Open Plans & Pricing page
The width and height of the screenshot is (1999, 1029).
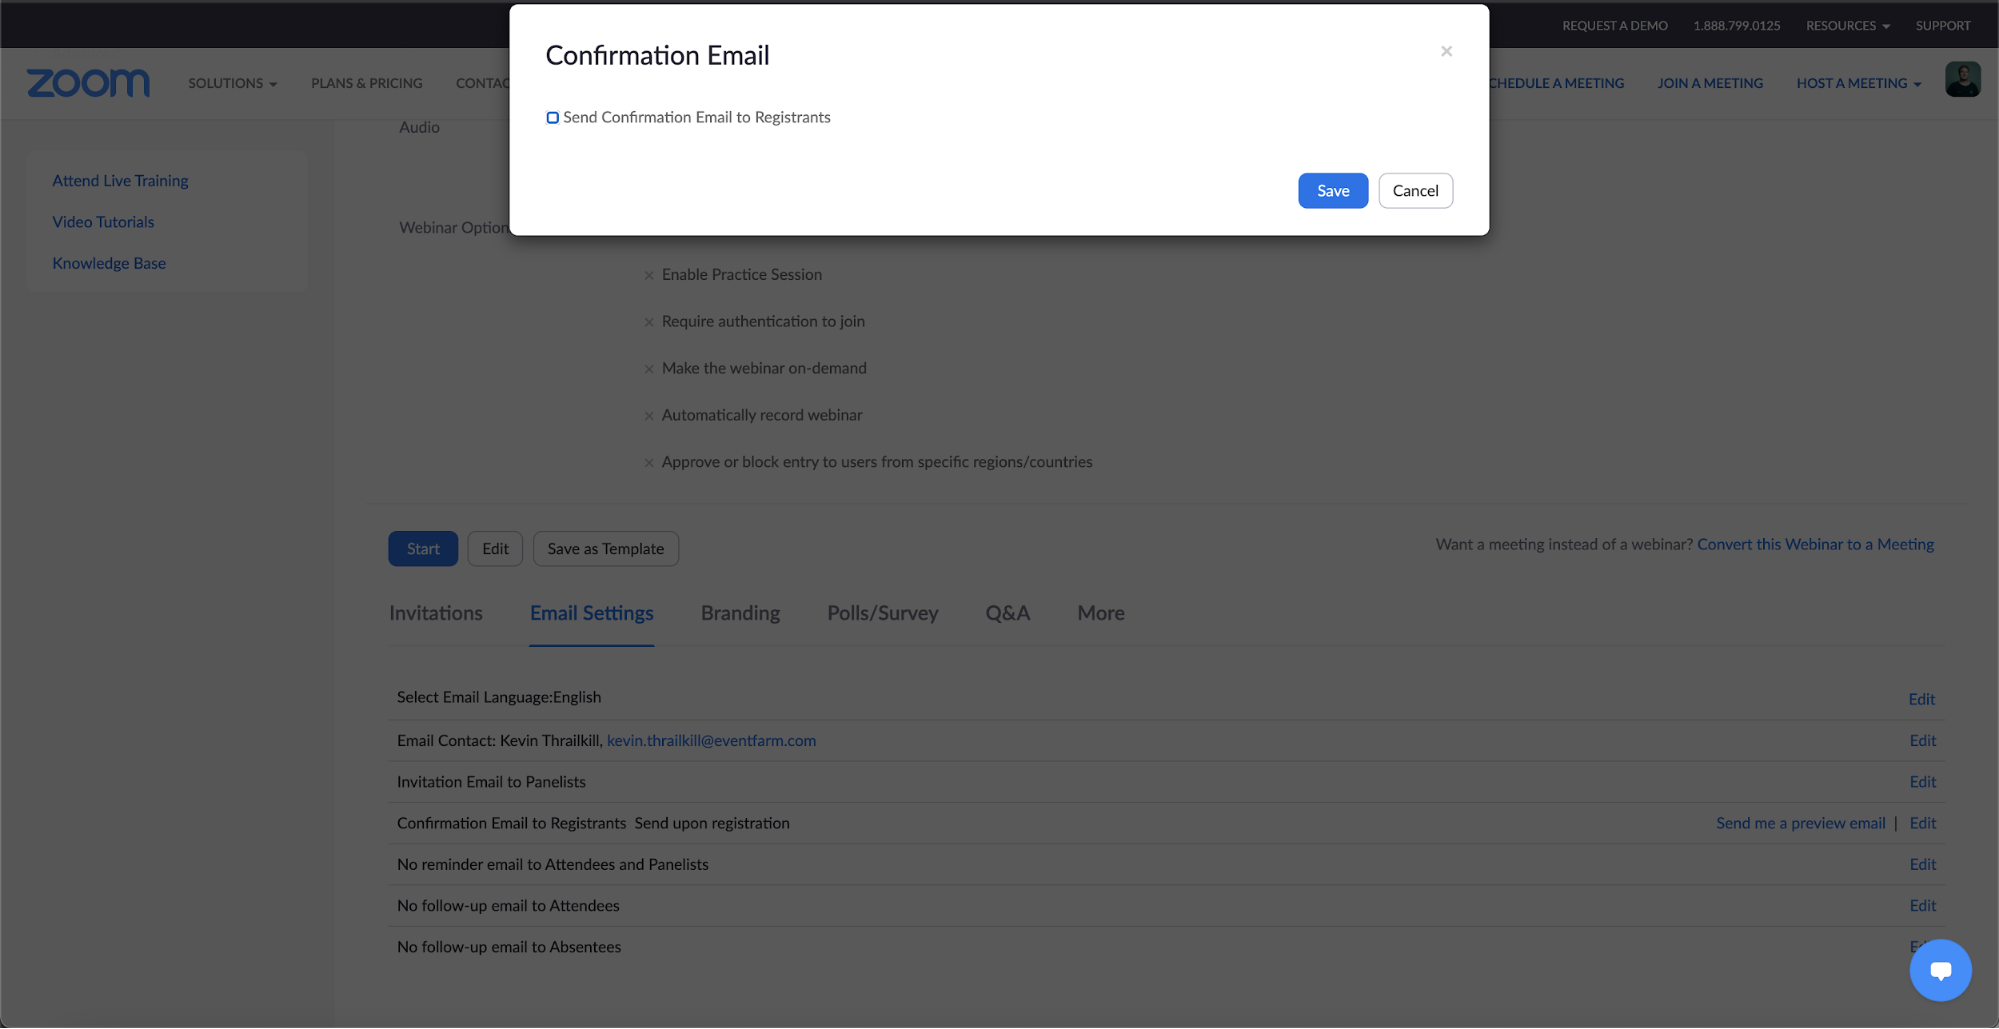click(x=366, y=83)
